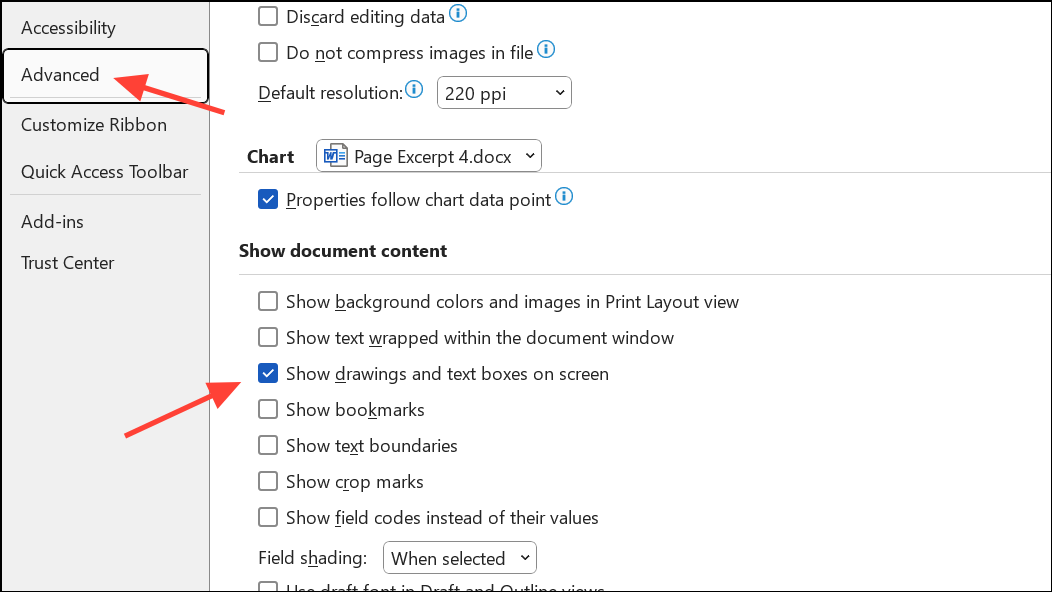Check Do not compress images in file
This screenshot has width=1052, height=592.
coord(268,52)
